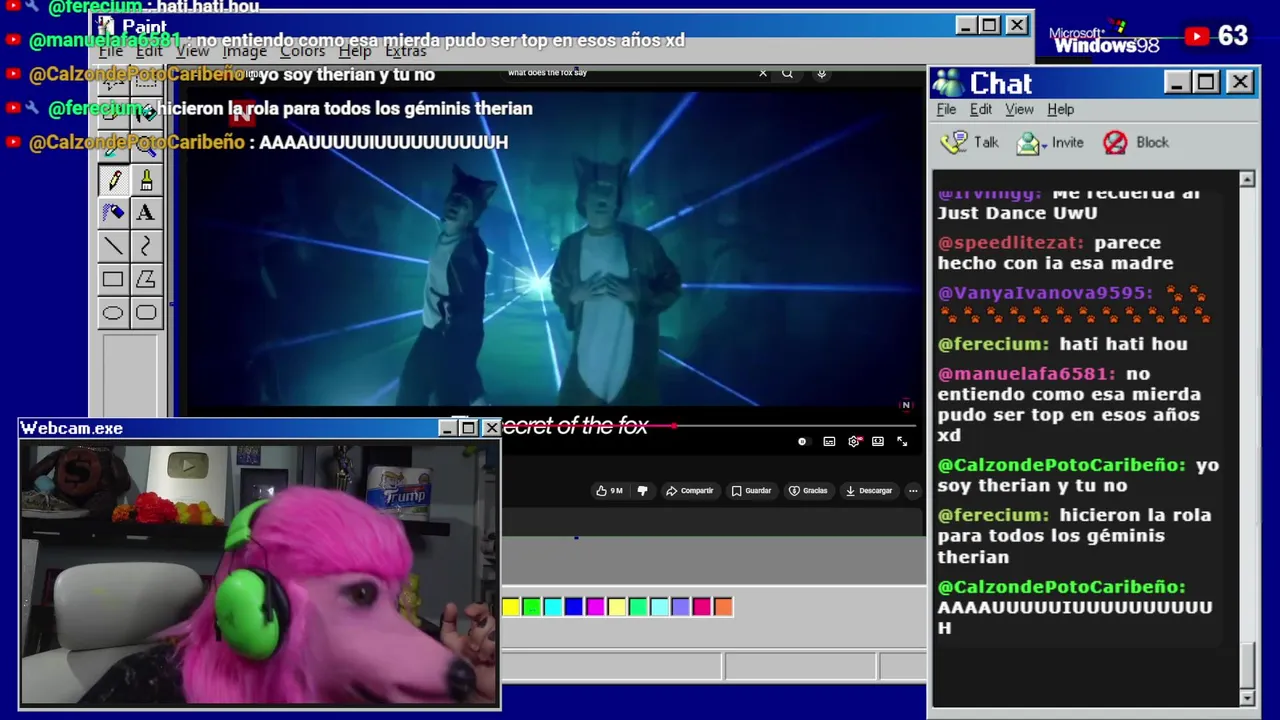The width and height of the screenshot is (1280, 720).
Task: Select the Polygon tool in Paint
Action: click(x=146, y=279)
